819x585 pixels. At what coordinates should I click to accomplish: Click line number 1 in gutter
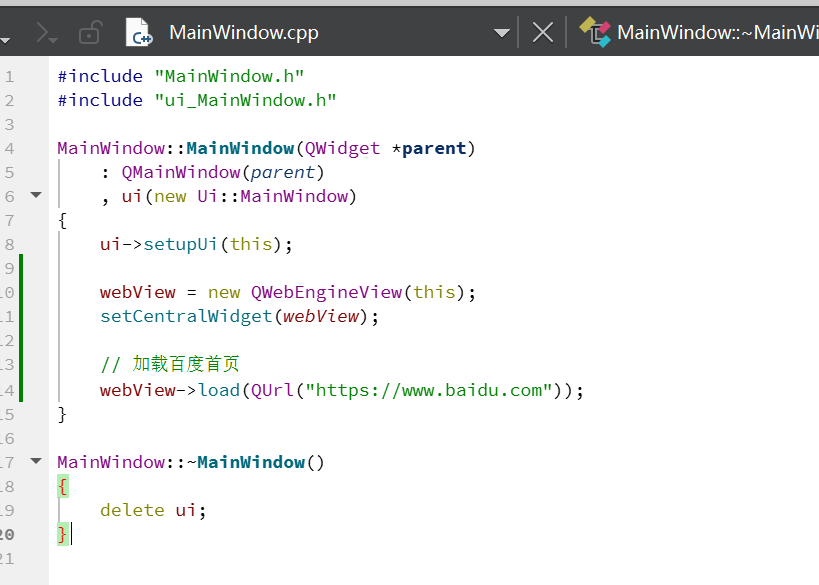coord(9,77)
